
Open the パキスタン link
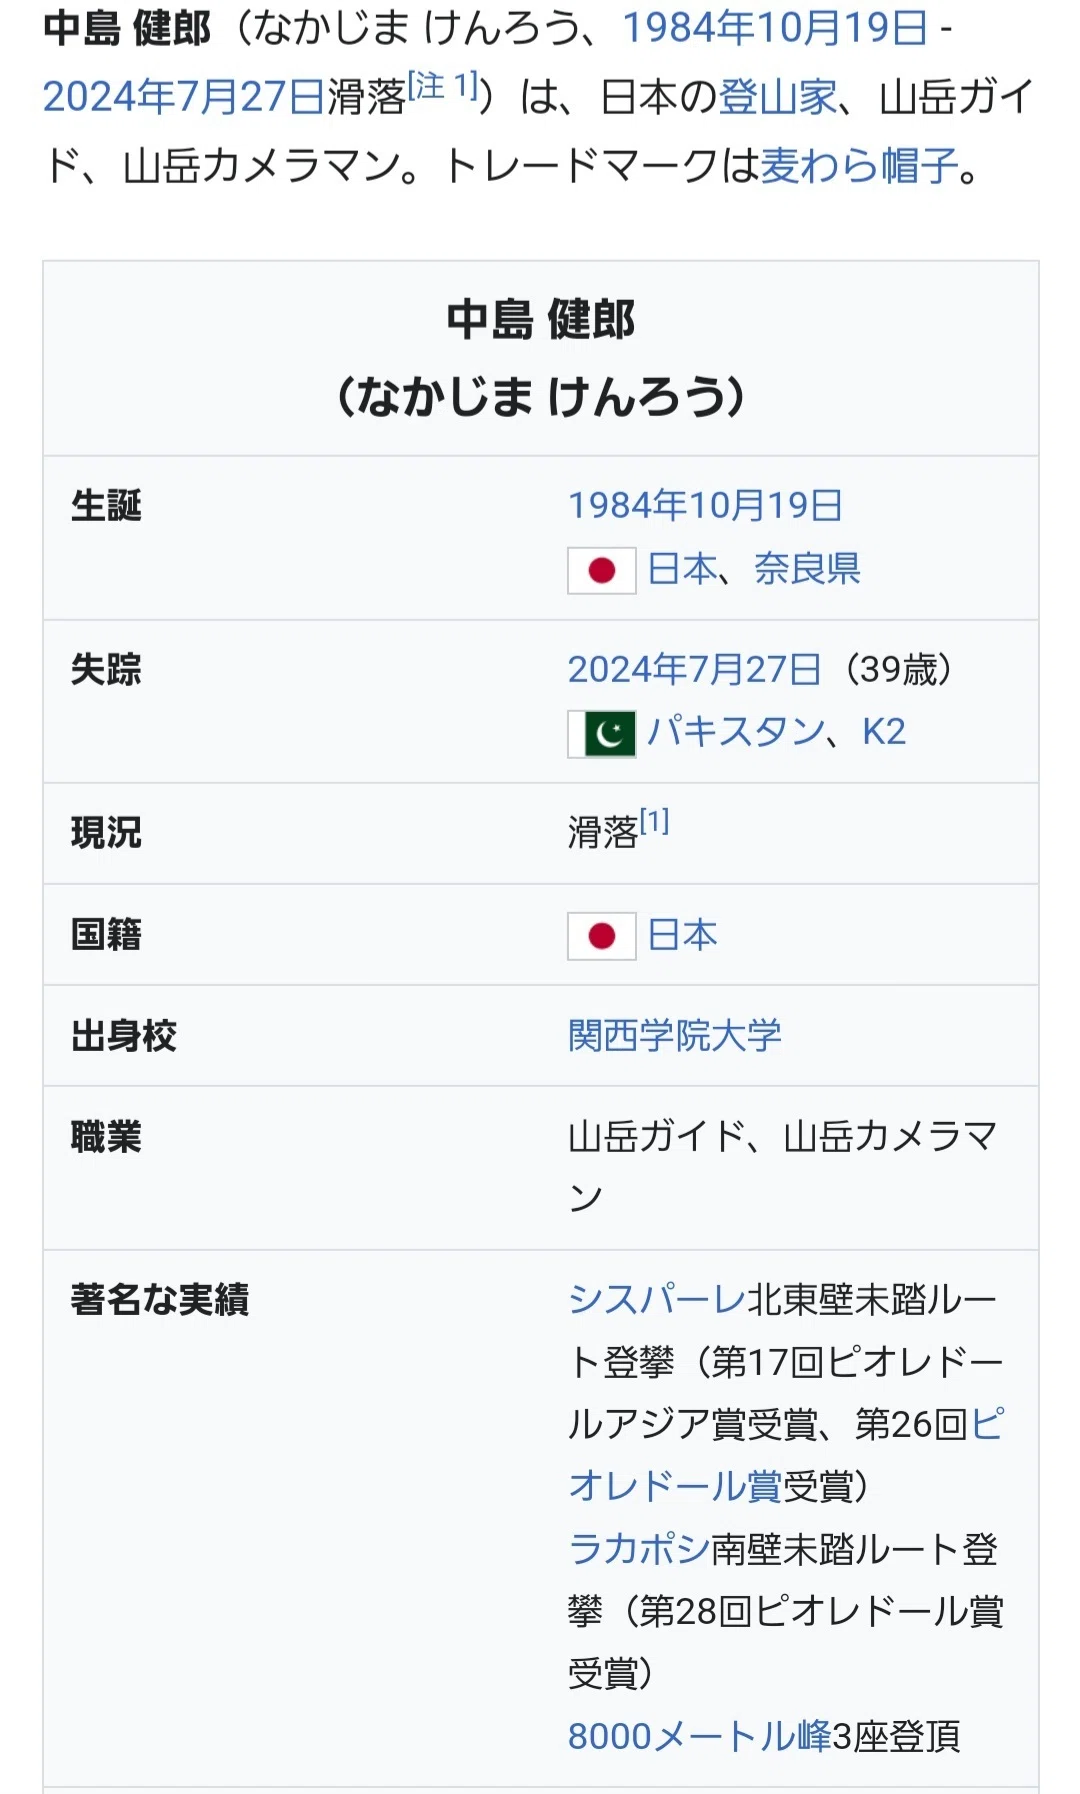(736, 732)
